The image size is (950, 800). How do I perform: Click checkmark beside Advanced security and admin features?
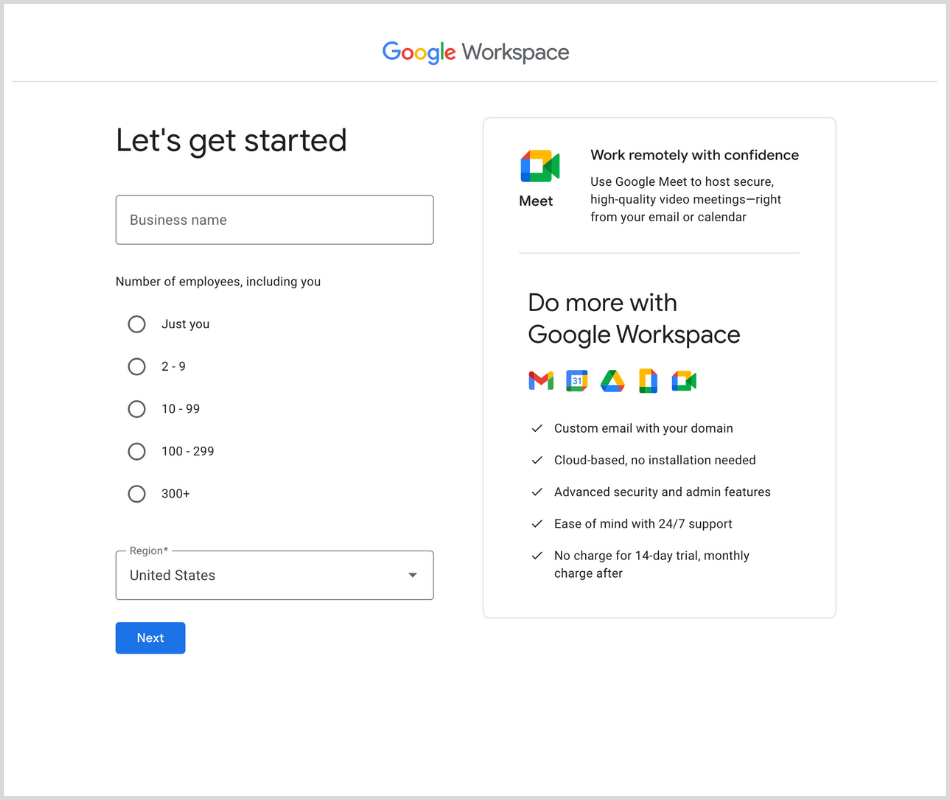[x=537, y=492]
